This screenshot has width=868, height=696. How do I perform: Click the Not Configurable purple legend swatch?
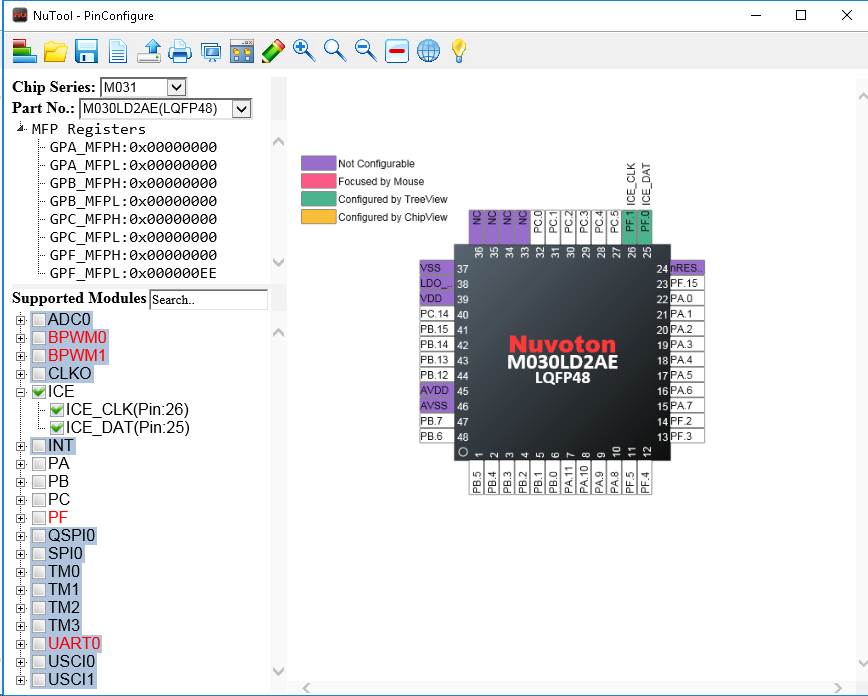pyautogui.click(x=318, y=163)
